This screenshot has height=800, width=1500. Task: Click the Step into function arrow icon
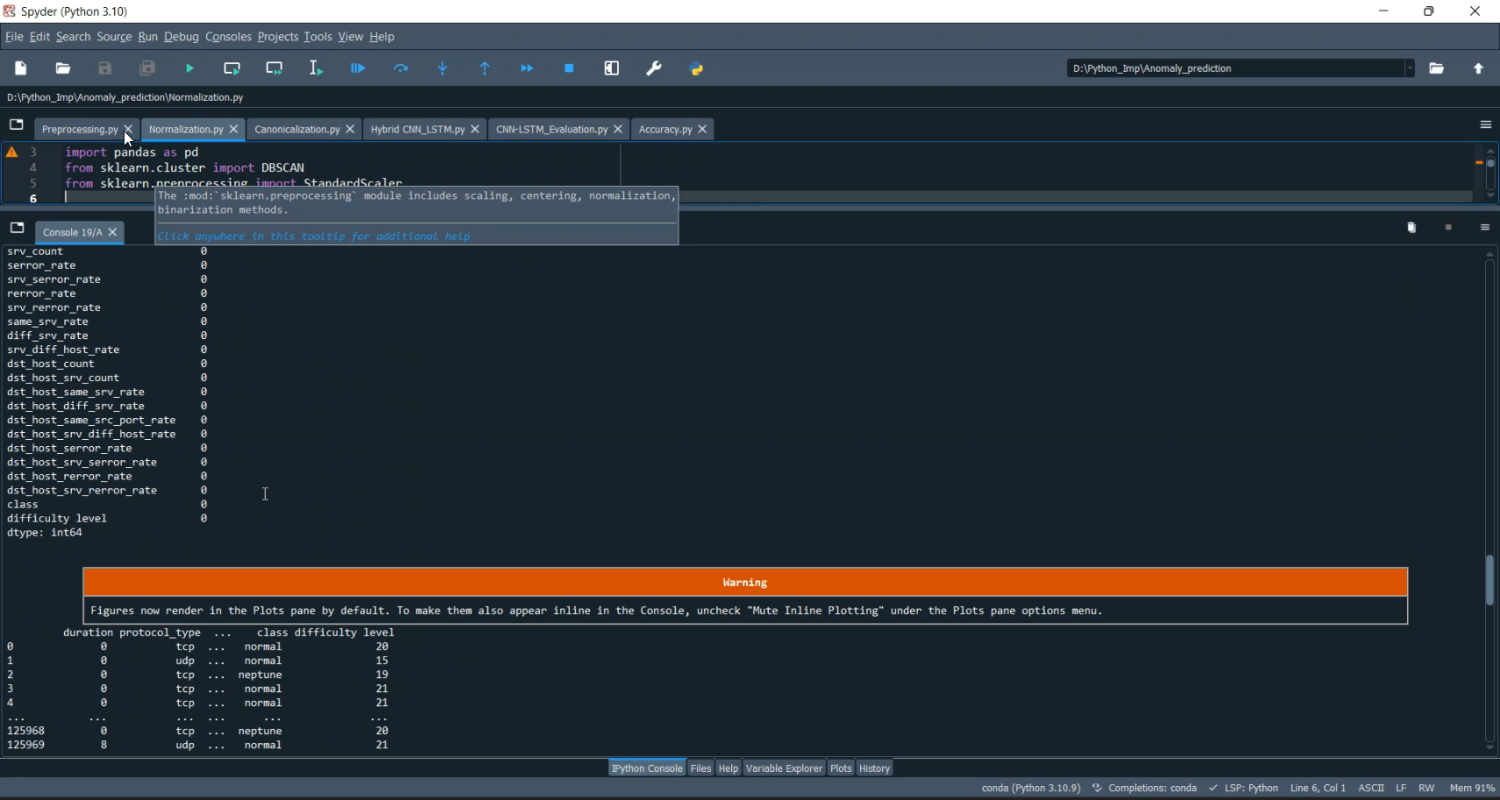443,69
